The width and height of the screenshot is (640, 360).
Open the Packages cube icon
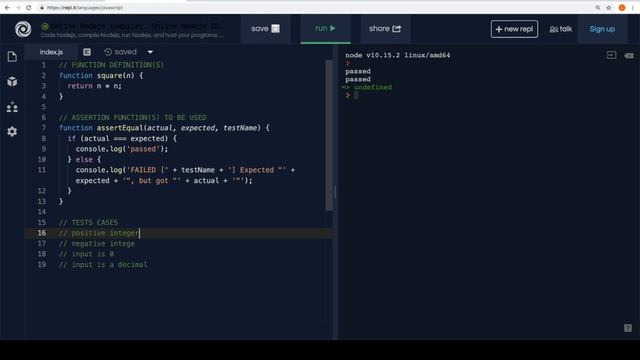click(x=12, y=82)
